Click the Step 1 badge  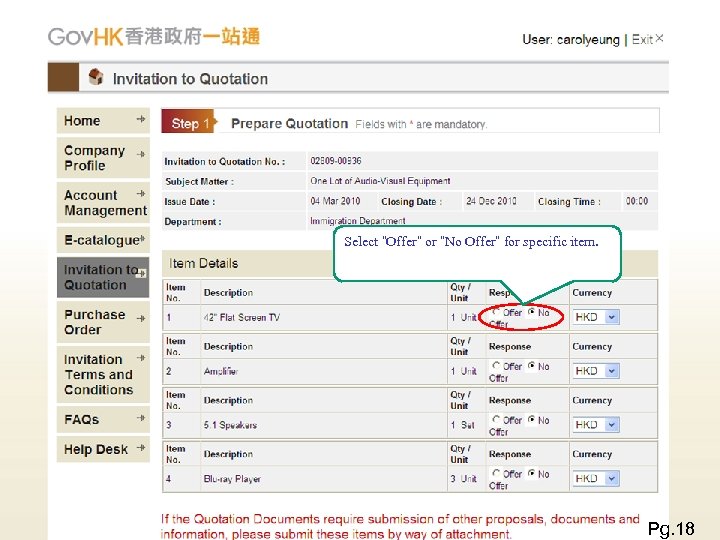(189, 122)
